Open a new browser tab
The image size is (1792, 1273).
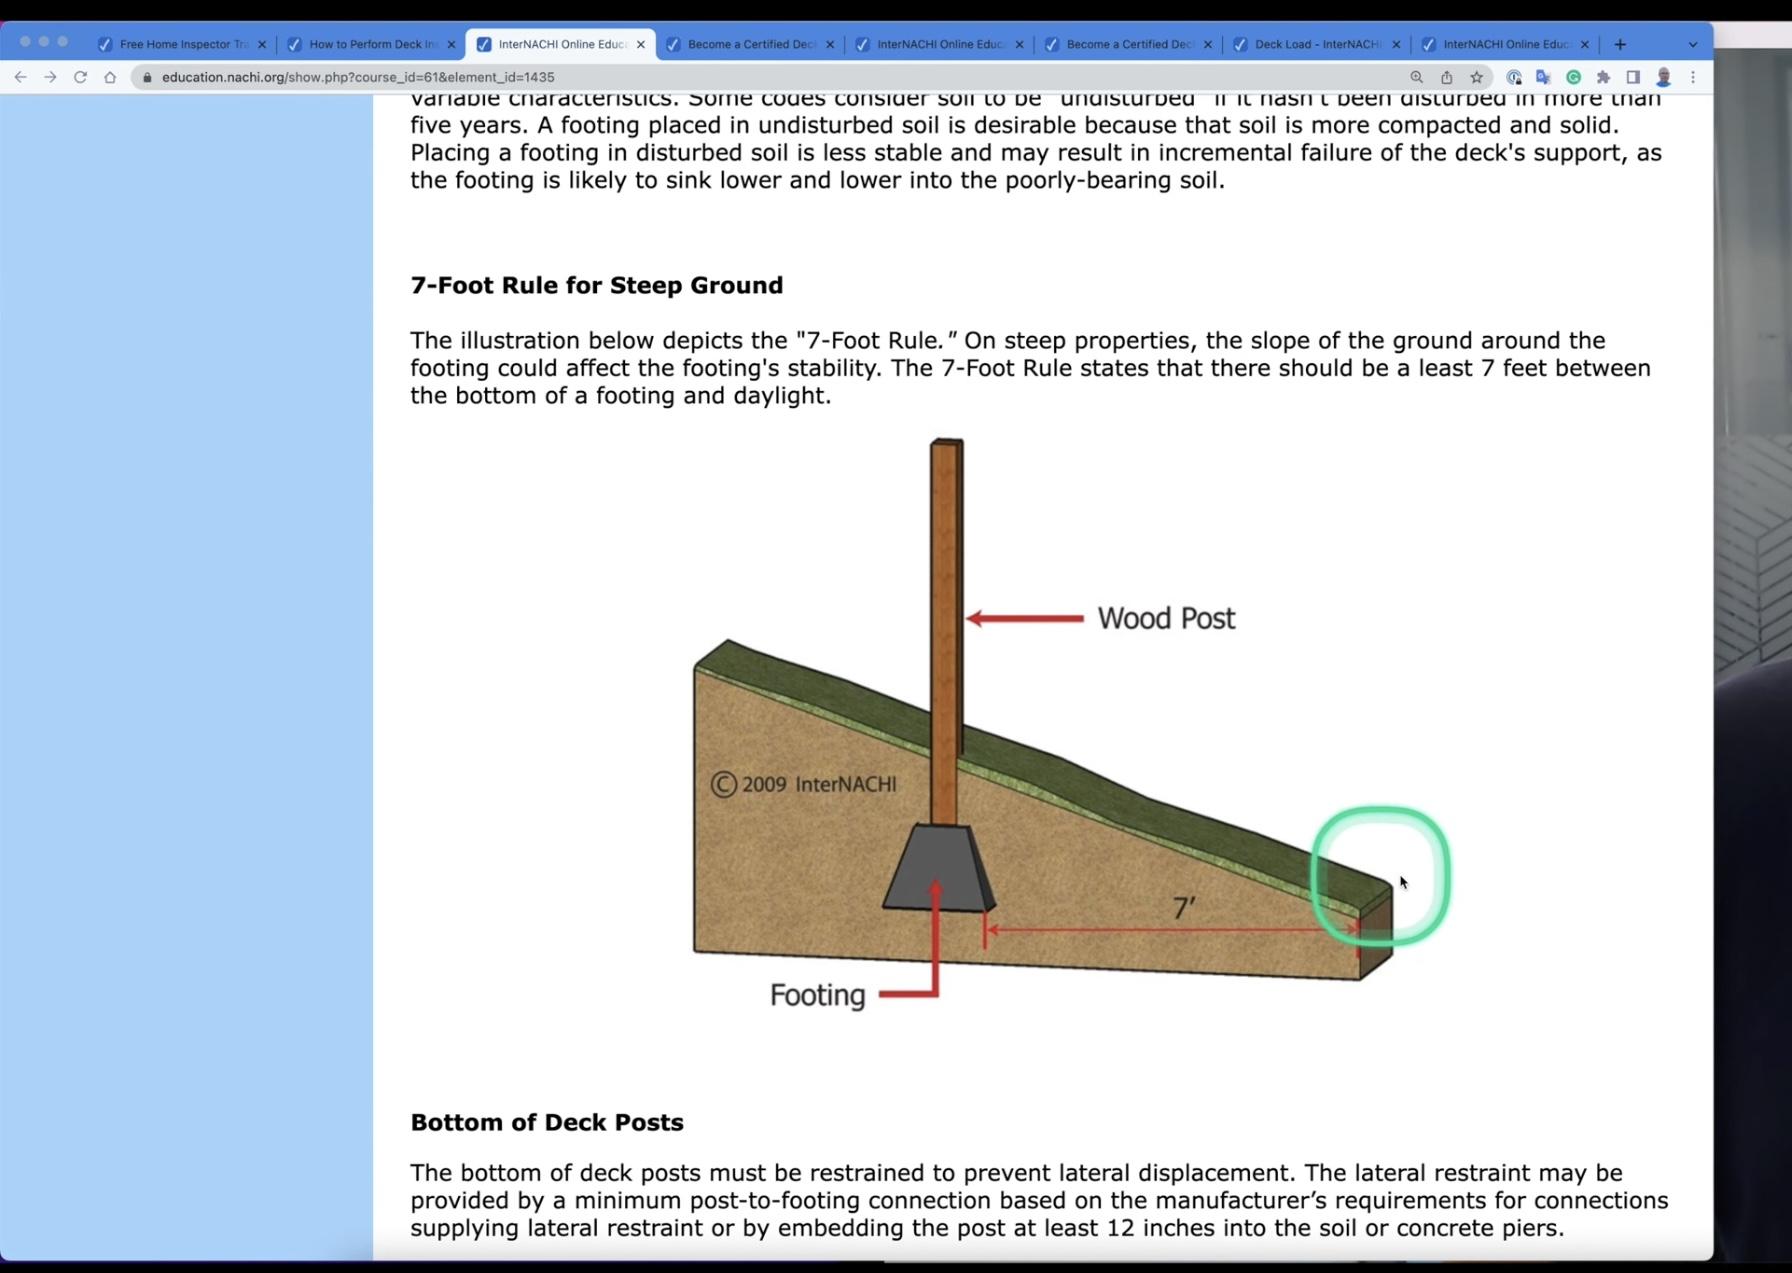coord(1620,44)
